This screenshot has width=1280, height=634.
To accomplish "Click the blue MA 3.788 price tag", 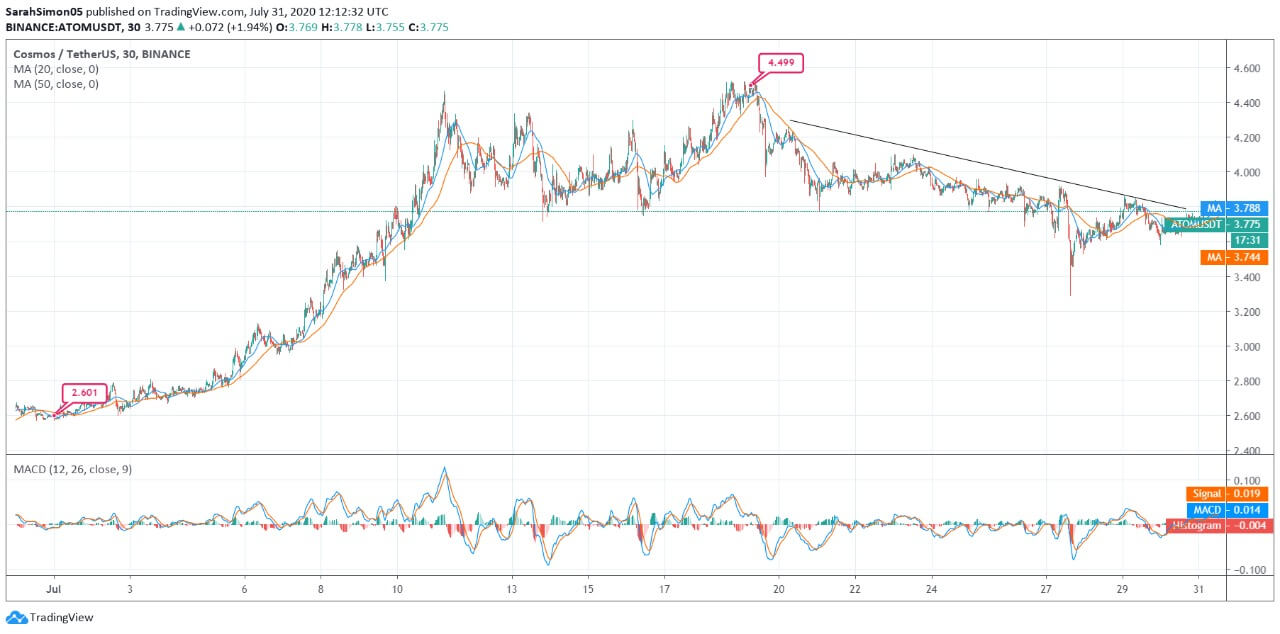I will click(x=1234, y=208).
